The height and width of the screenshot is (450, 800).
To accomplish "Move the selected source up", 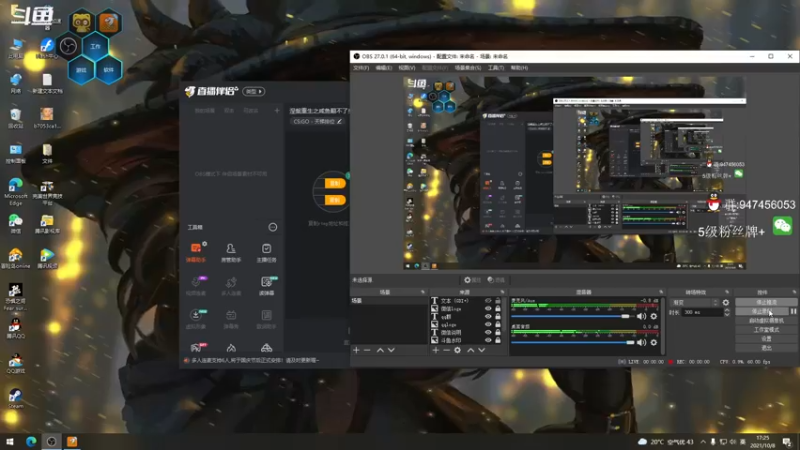I will pos(470,350).
